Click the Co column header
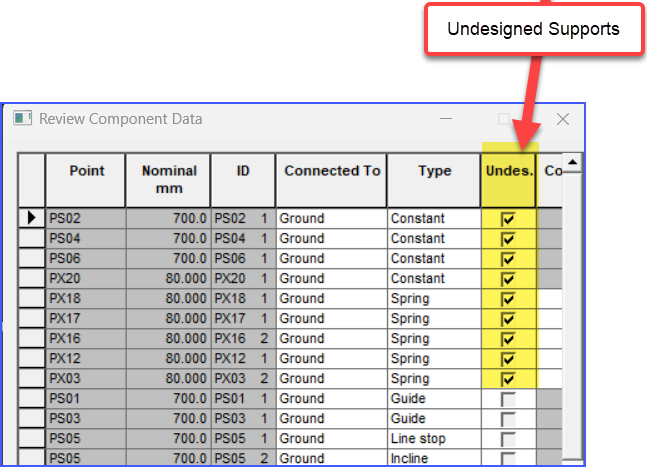 pyautogui.click(x=550, y=180)
